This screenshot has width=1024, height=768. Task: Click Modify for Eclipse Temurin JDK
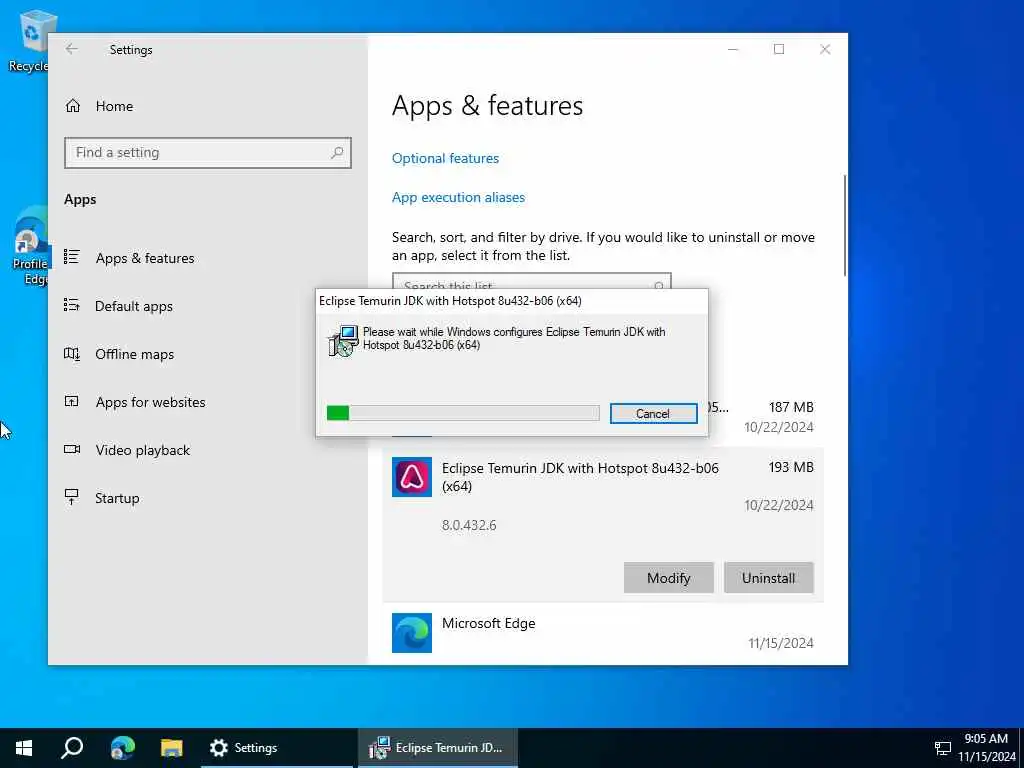pyautogui.click(x=668, y=578)
